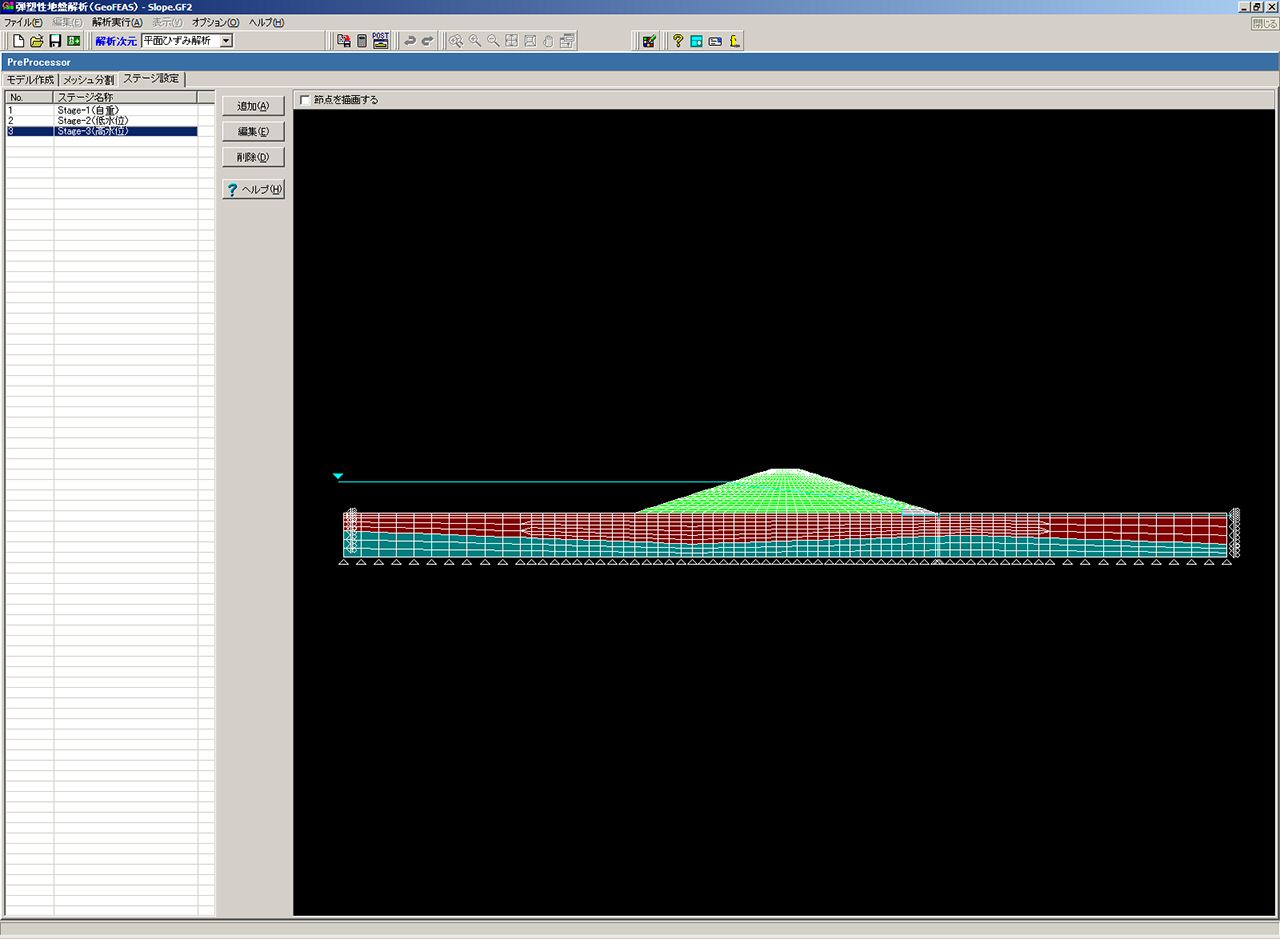Click the yellow icon at toolbar end
1280x939 pixels.
735,41
